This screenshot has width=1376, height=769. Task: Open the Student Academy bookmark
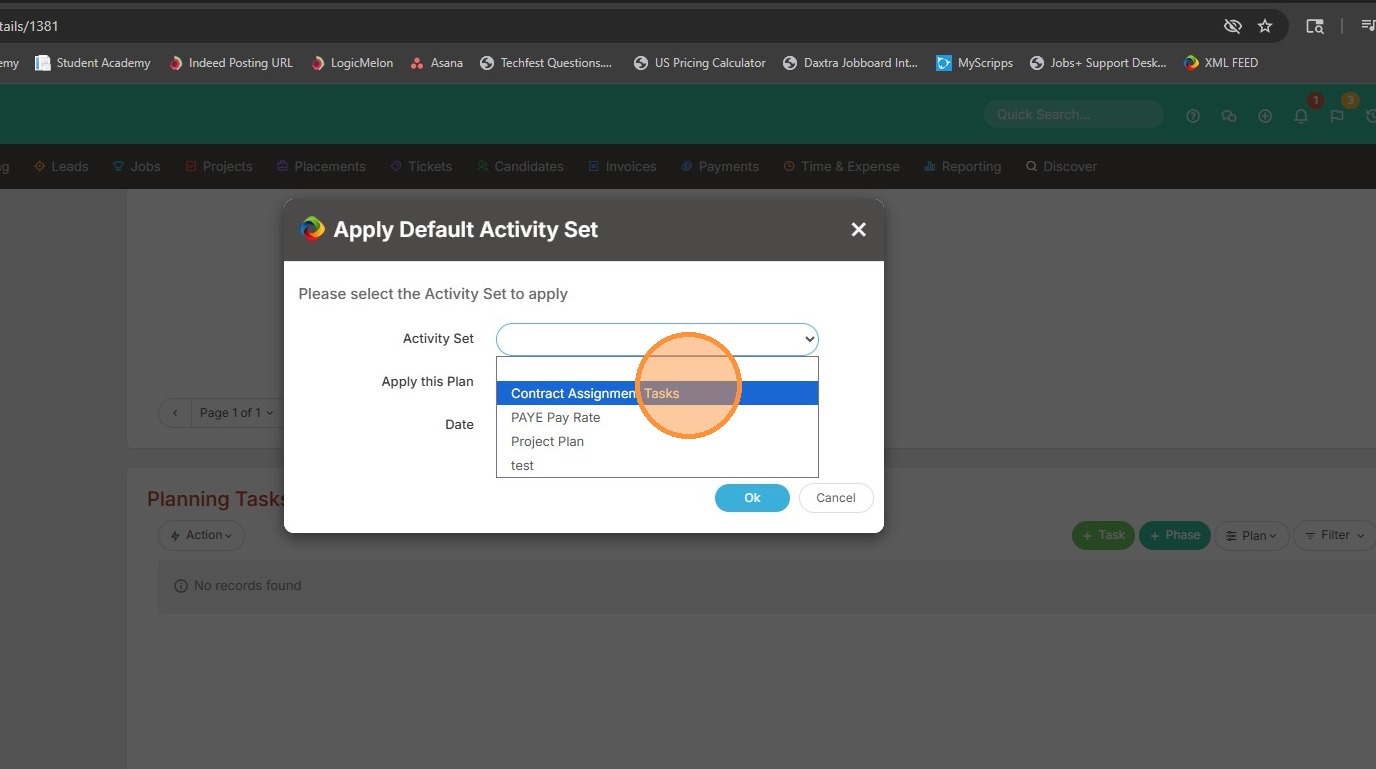coord(93,63)
